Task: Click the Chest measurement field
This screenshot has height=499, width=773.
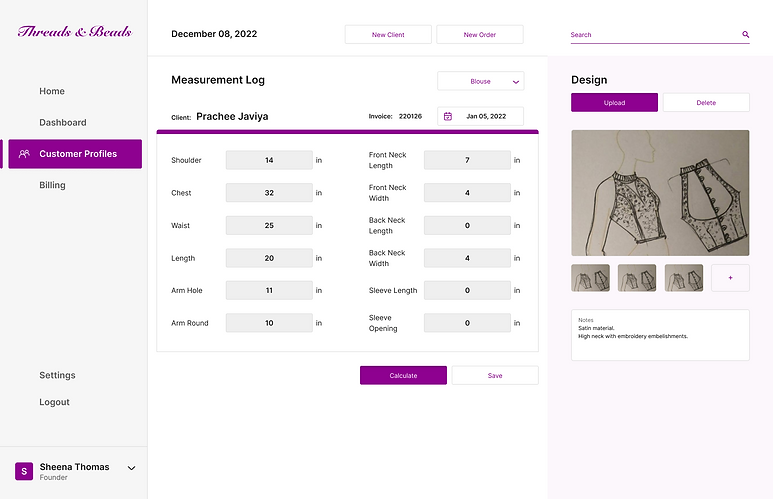Action: 269,193
